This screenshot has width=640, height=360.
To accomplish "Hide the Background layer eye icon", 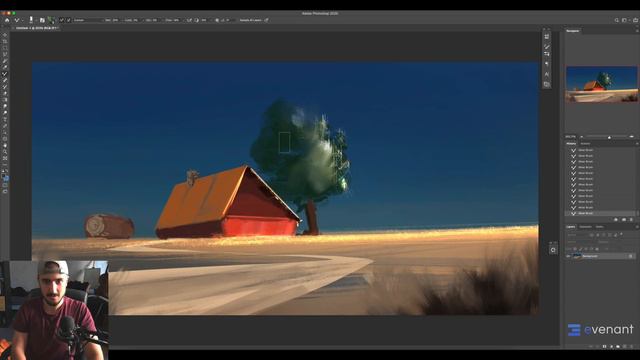I will click(x=568, y=256).
